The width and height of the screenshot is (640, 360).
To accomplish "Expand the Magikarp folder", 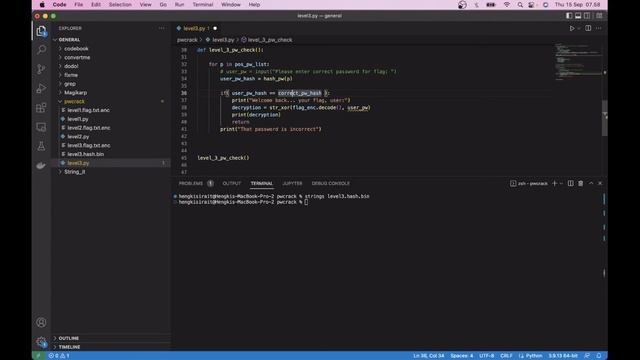I will point(75,93).
